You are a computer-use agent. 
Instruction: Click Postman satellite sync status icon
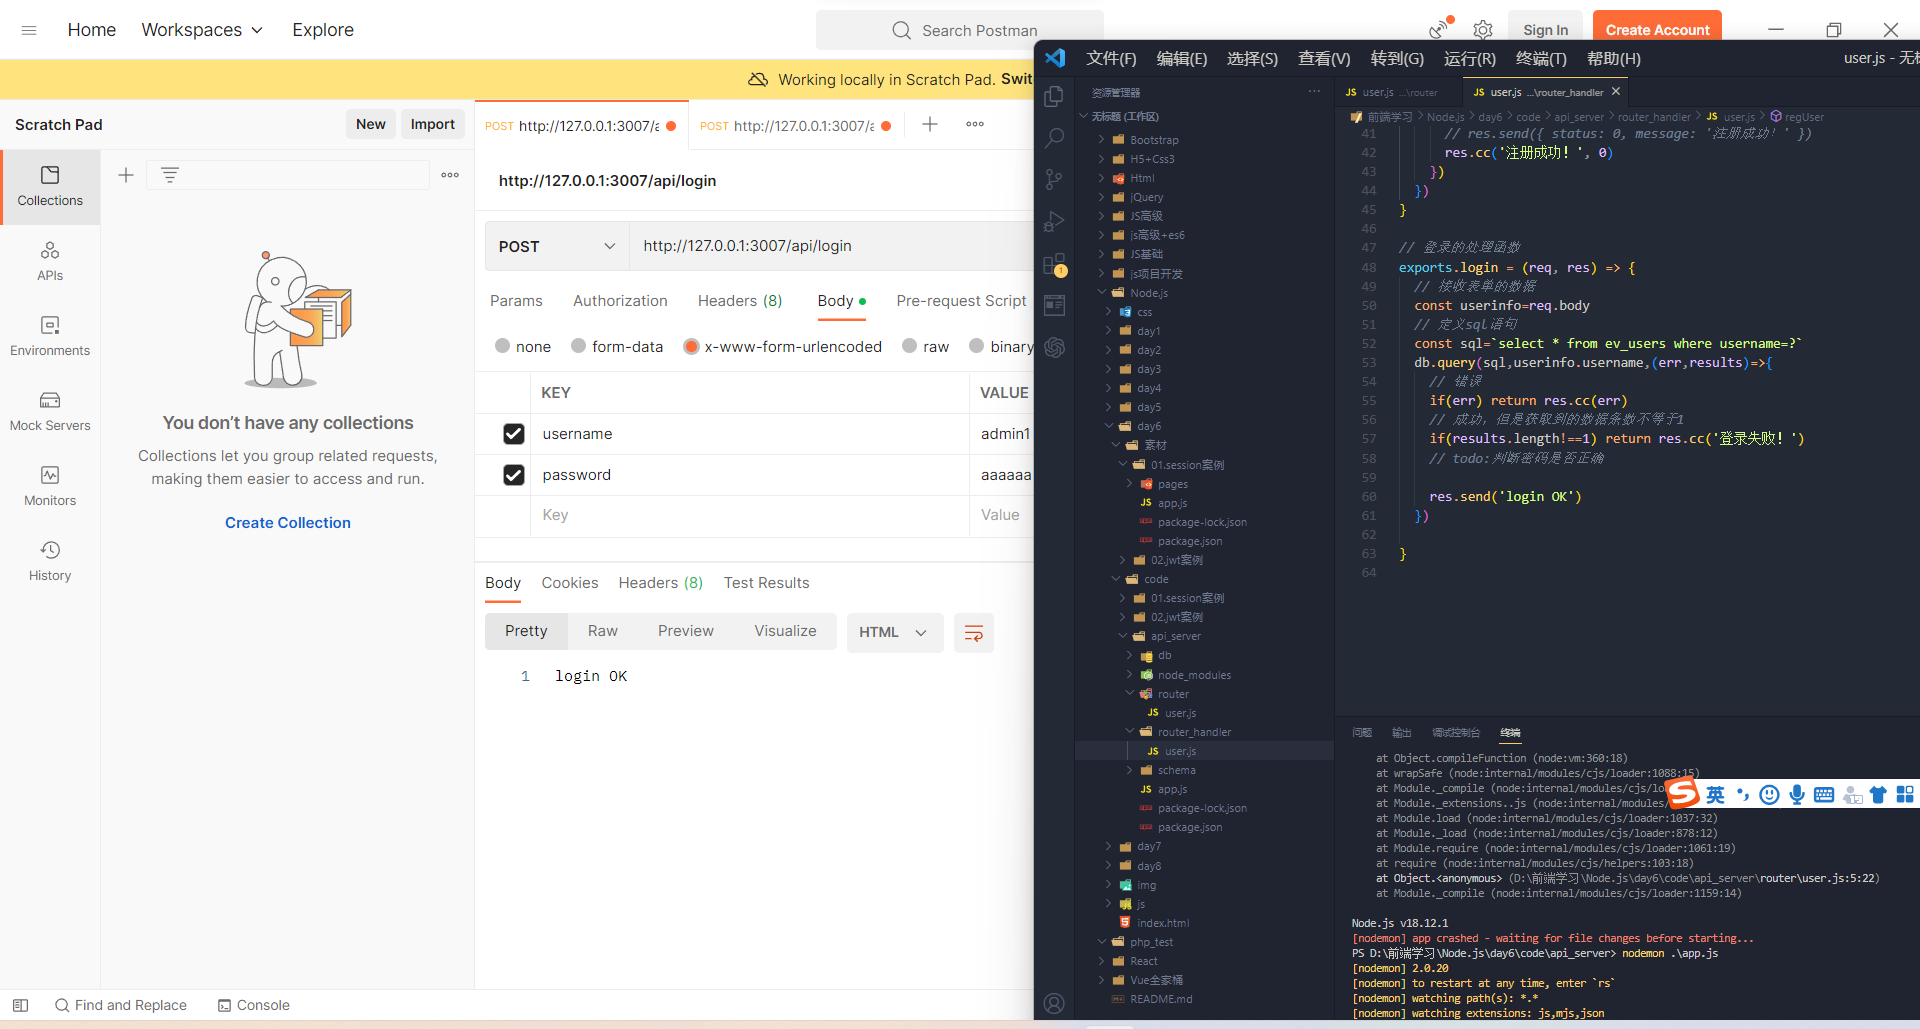pos(1439,29)
